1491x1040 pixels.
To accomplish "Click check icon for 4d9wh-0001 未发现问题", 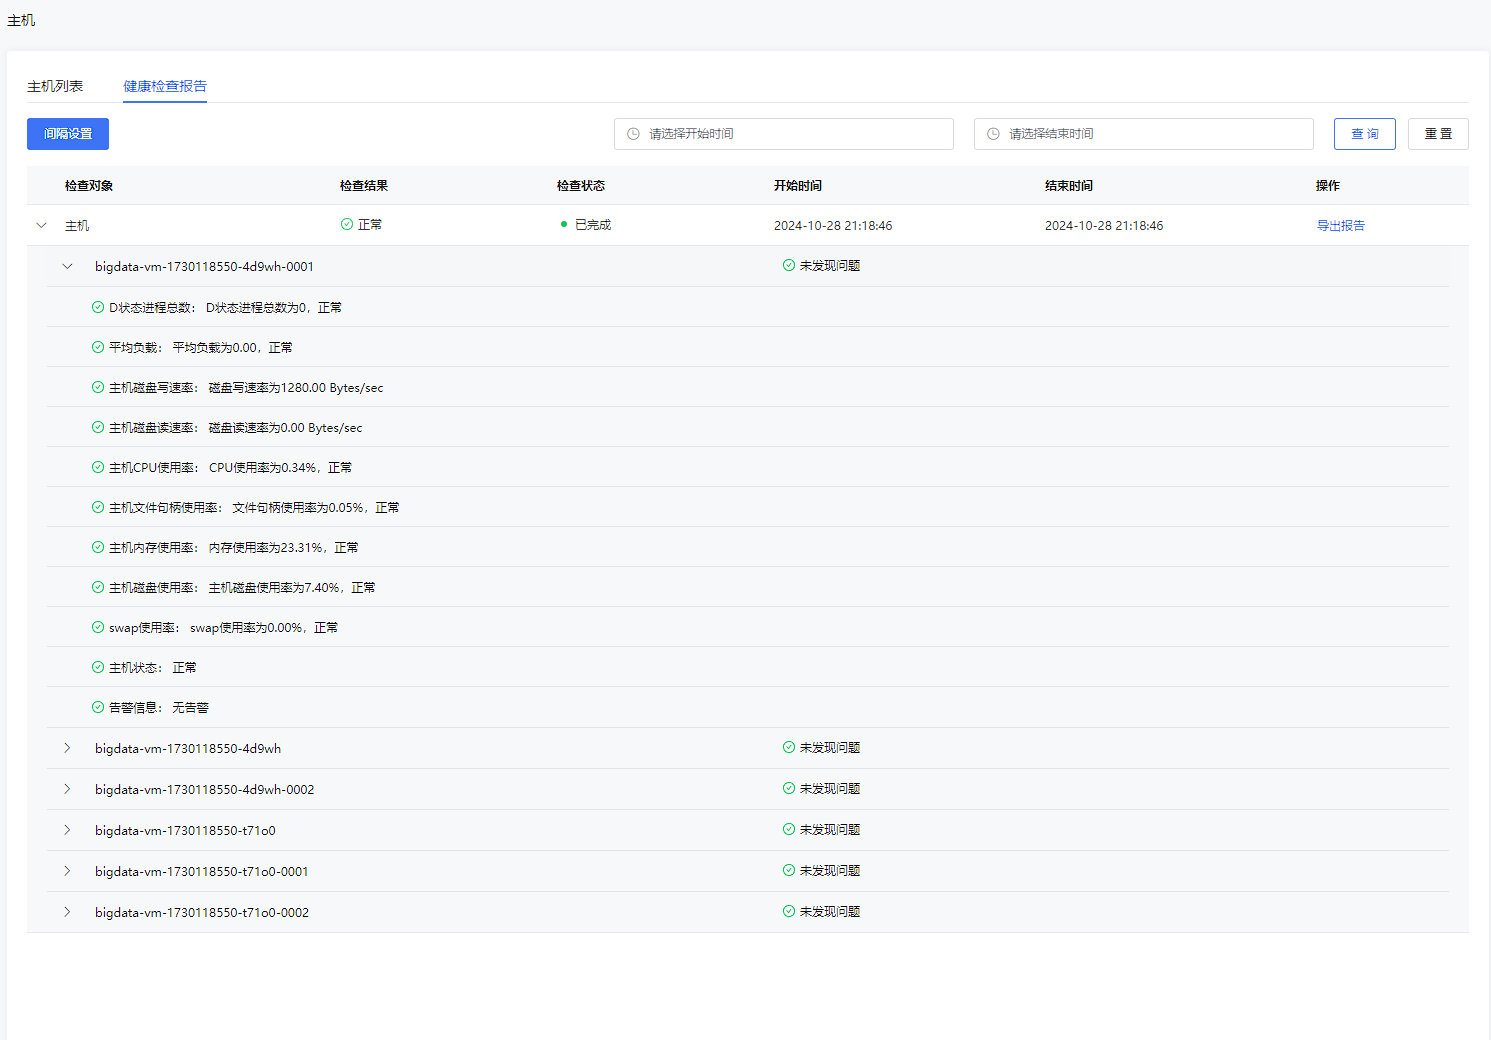I will tap(789, 265).
